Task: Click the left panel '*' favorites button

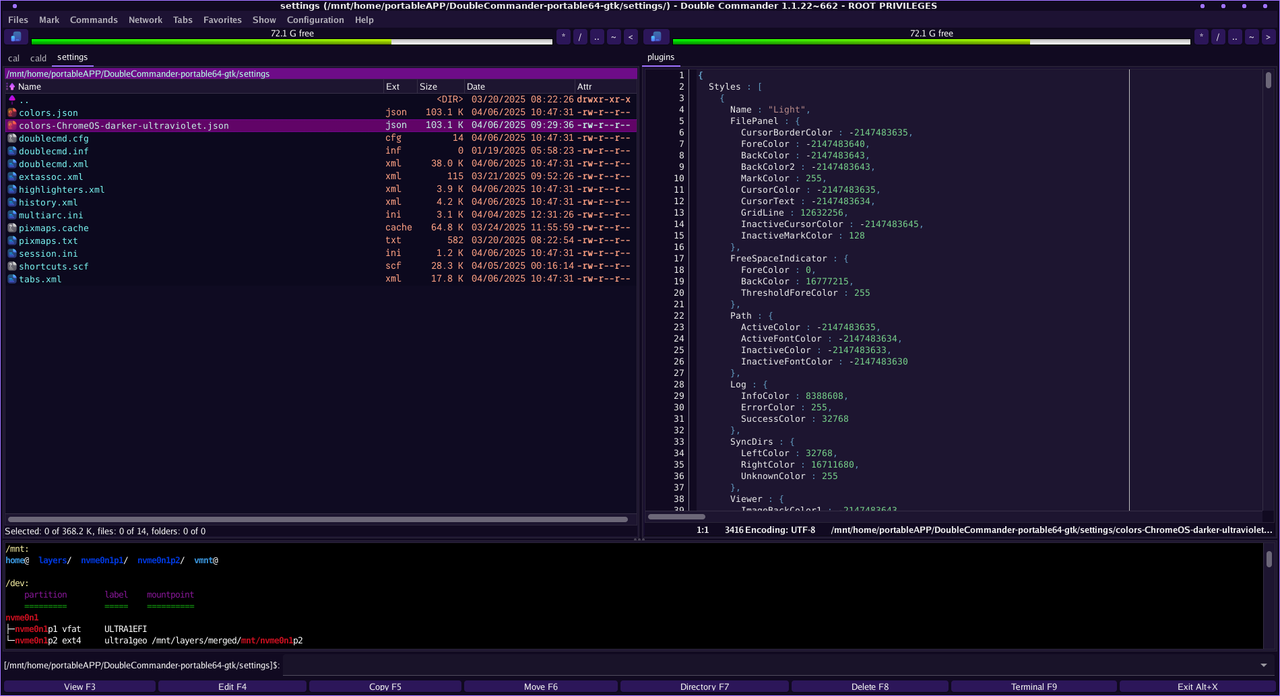Action: coord(563,37)
